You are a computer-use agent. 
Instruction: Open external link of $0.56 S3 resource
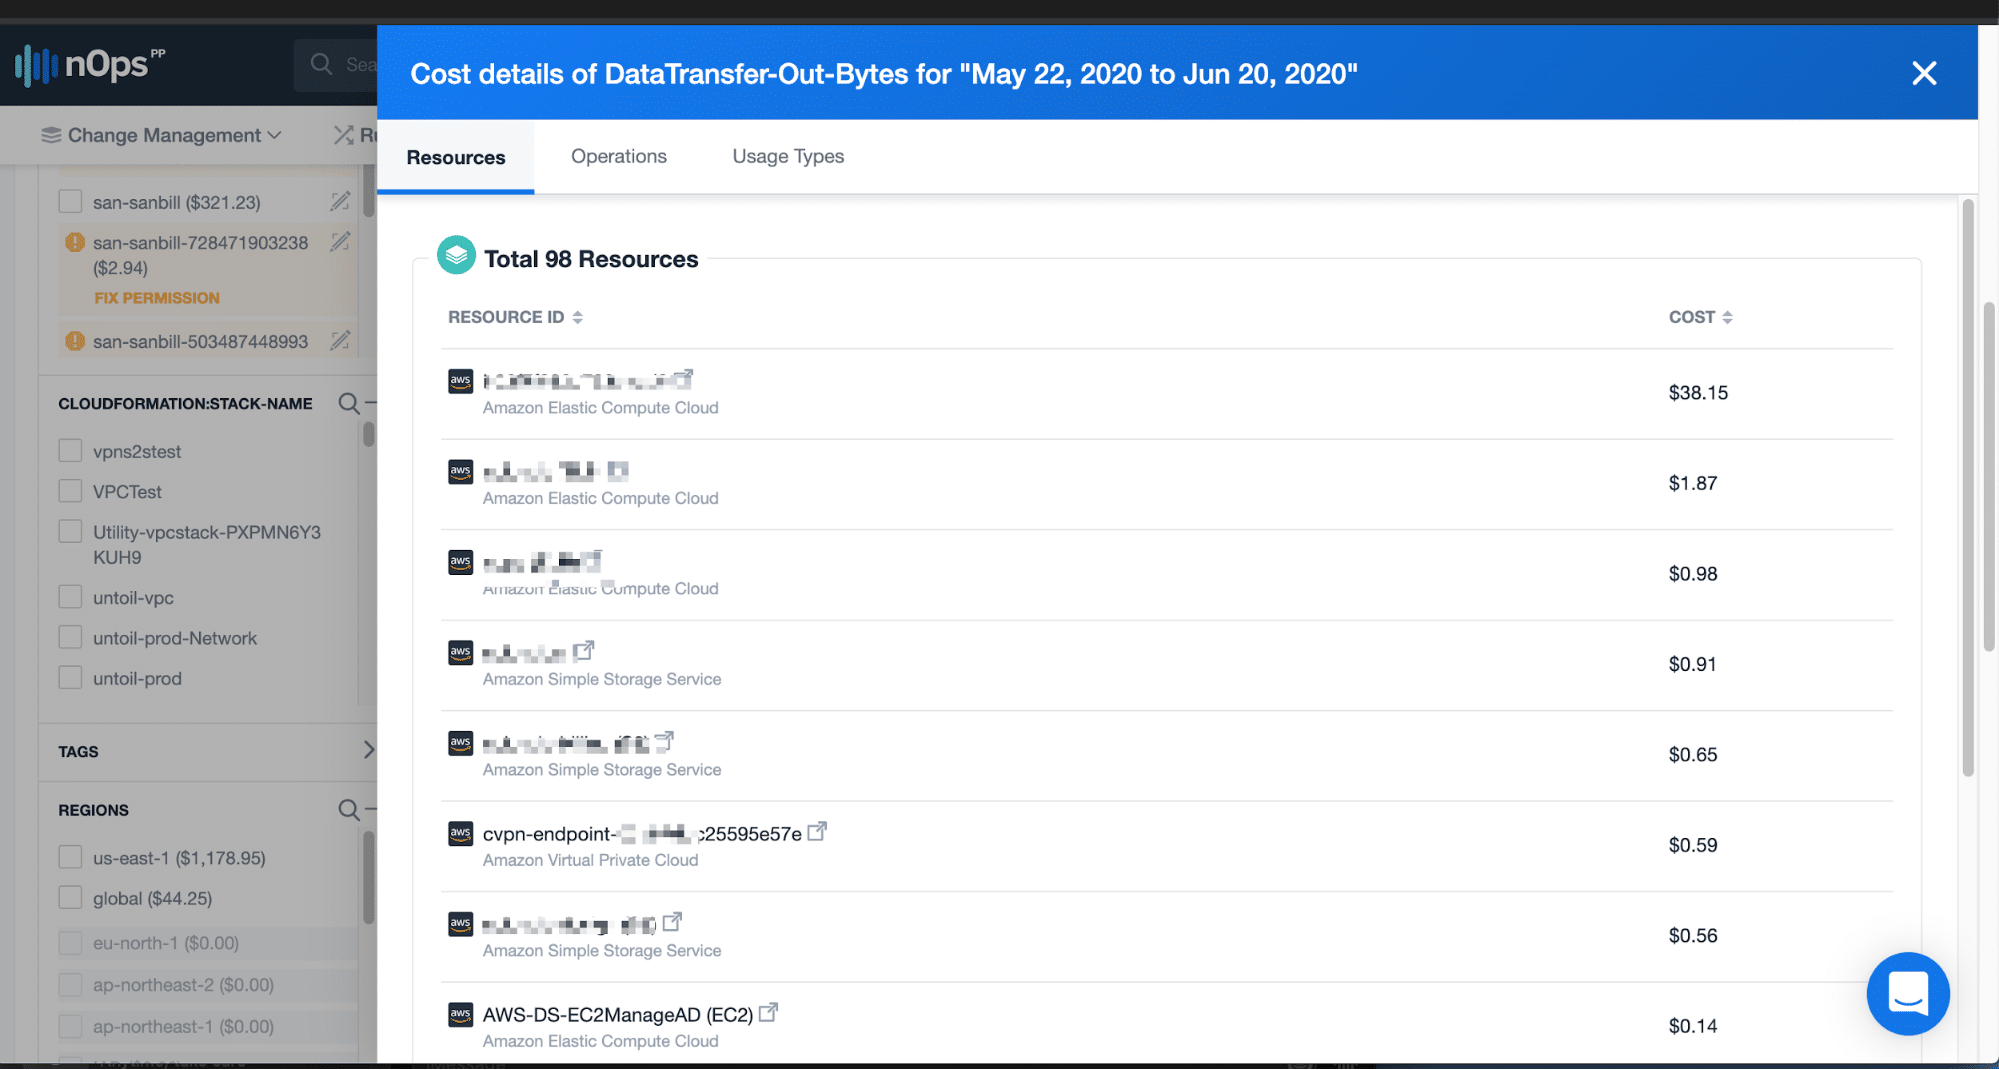pos(672,922)
